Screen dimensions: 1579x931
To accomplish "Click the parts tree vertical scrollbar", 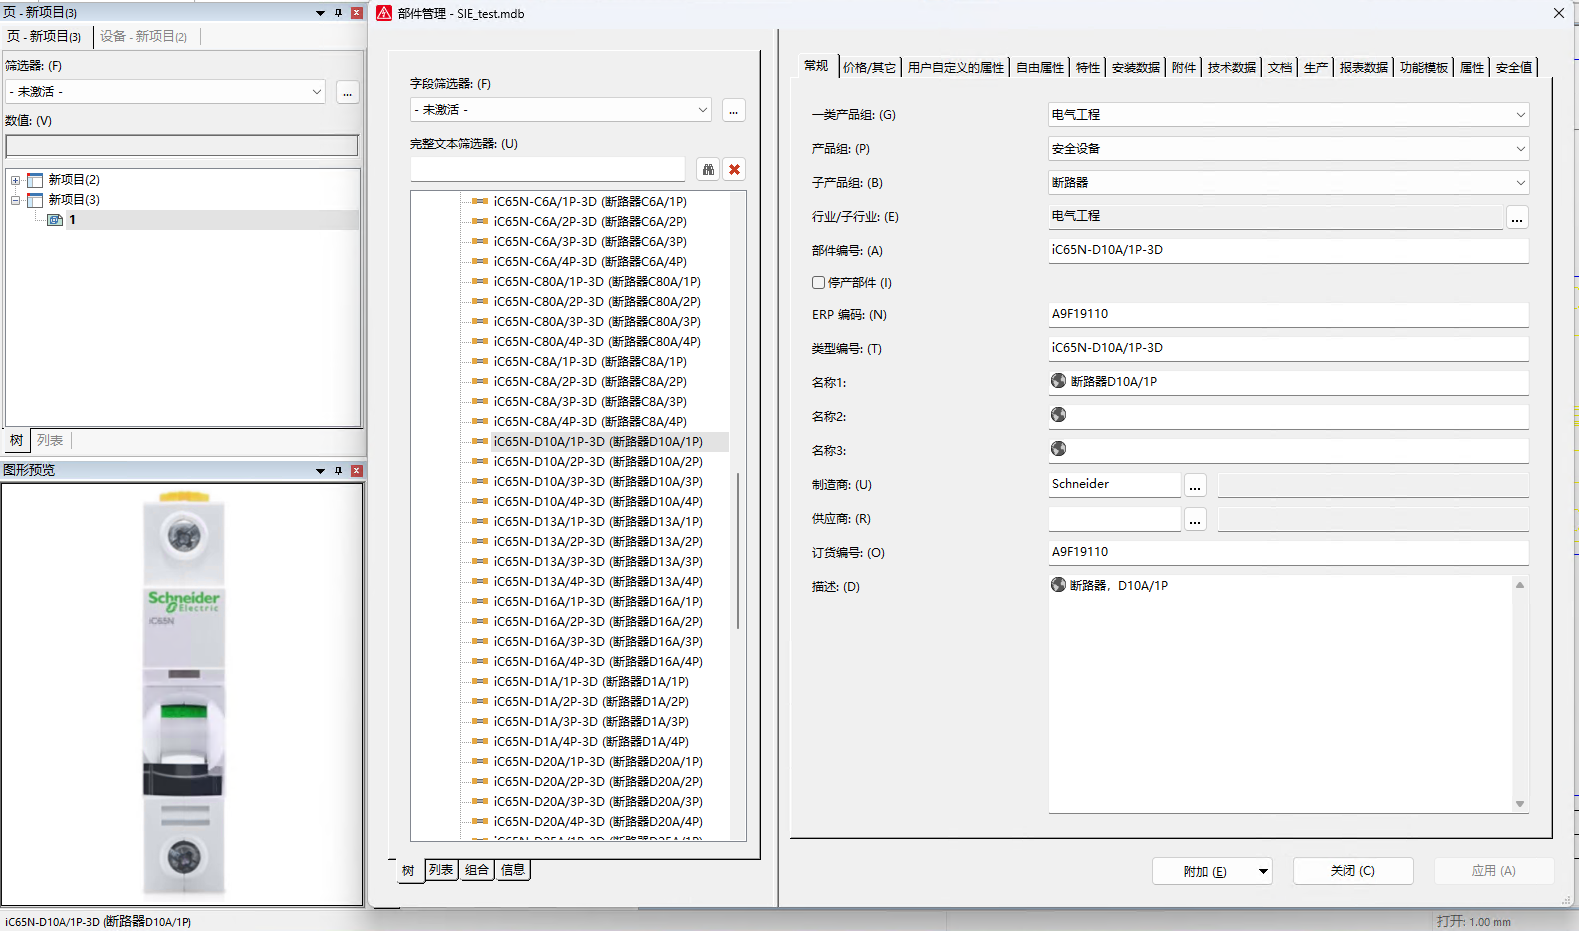I will click(738, 550).
